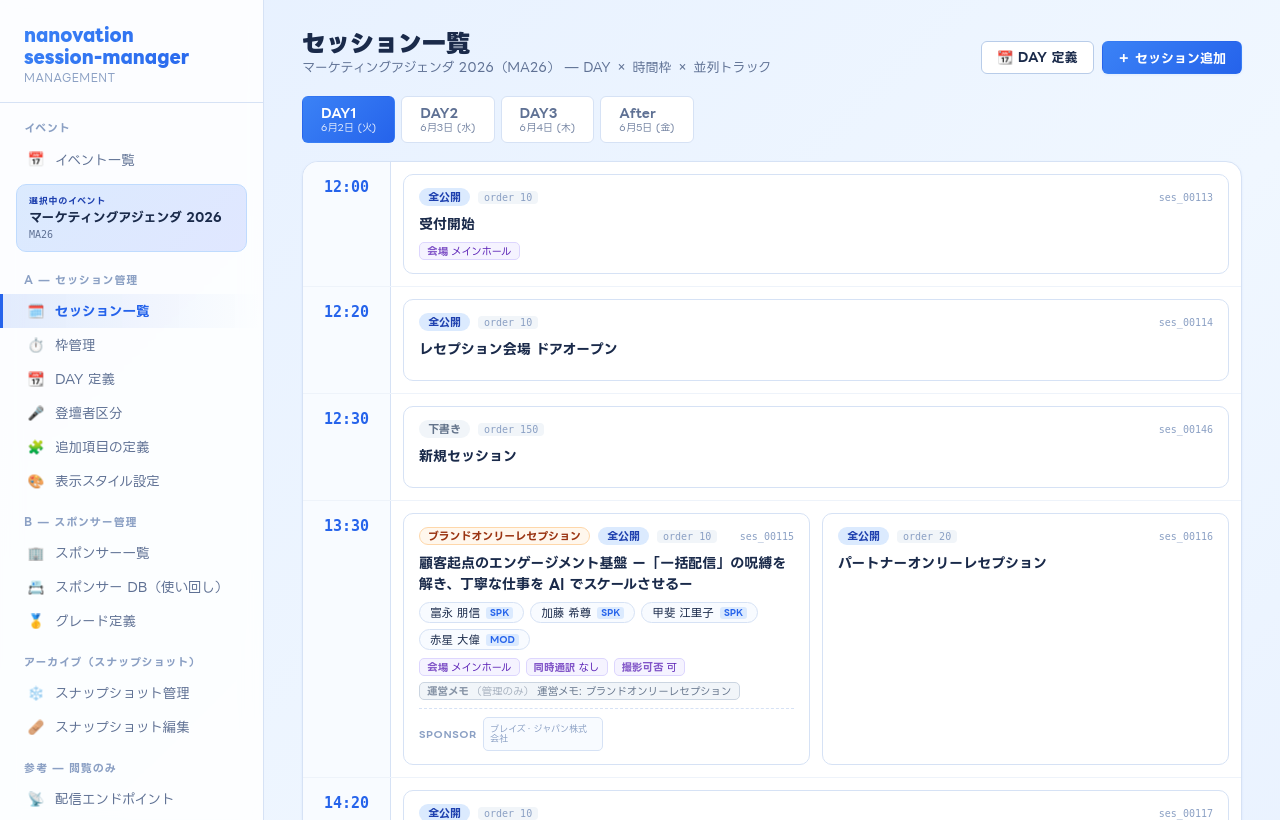Open the レセプション会場 ドアオープン session

pos(816,340)
